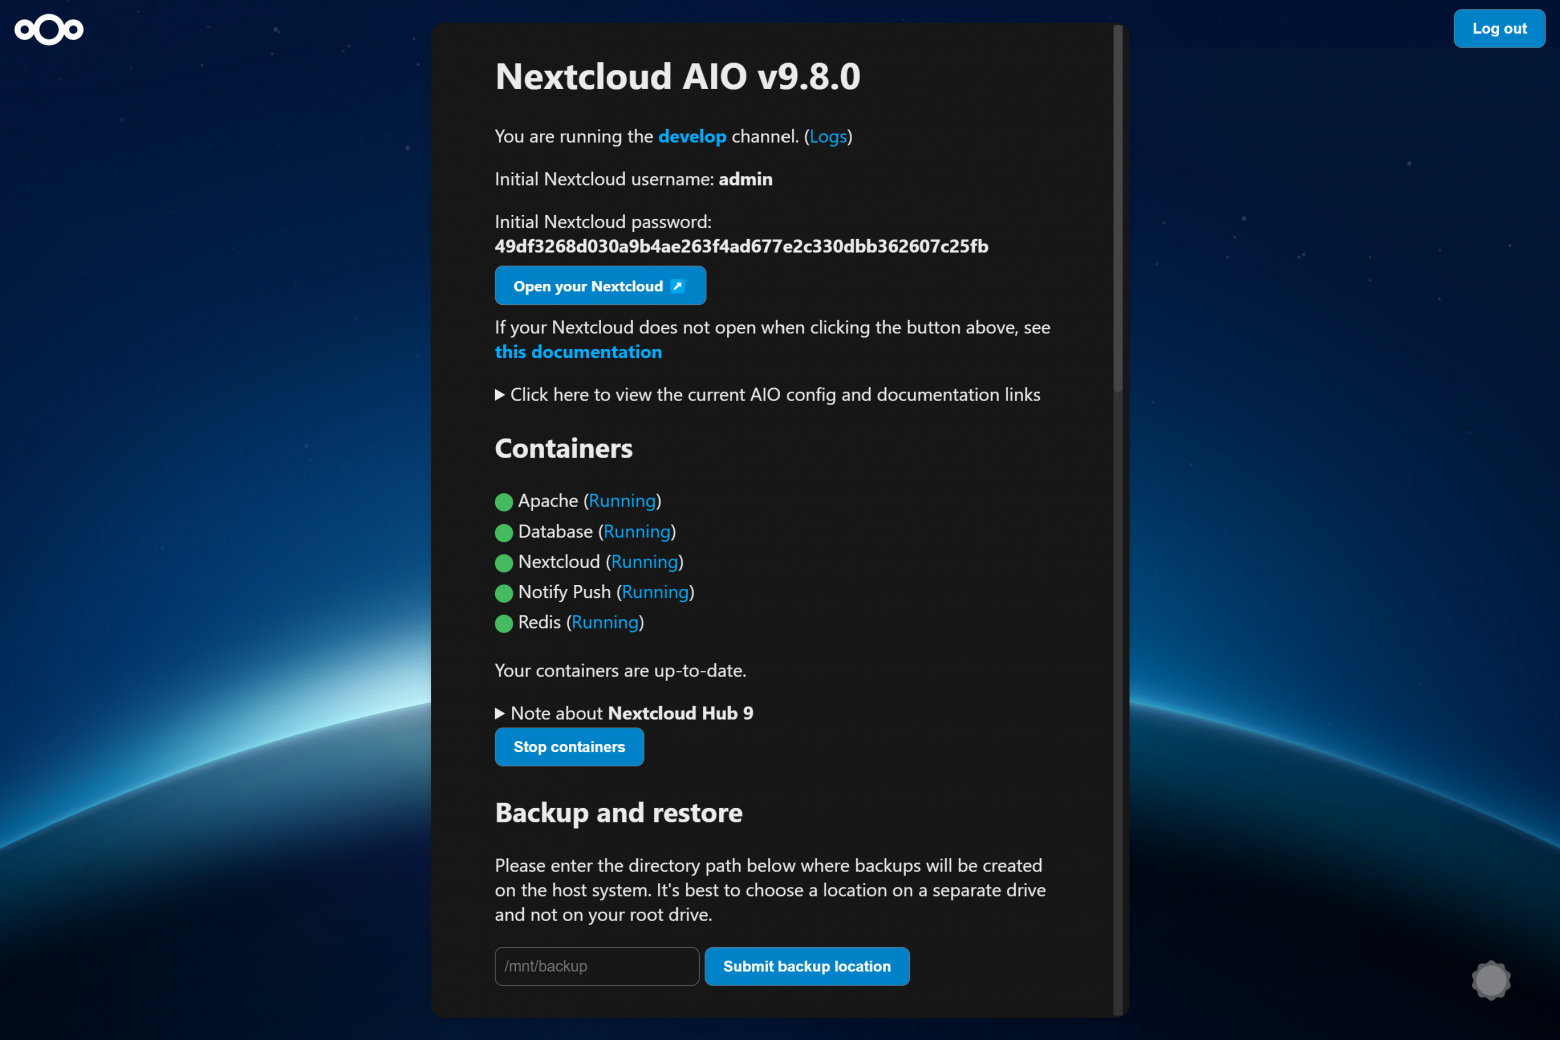Expand the note about Nextcloud Hub 9
The height and width of the screenshot is (1040, 1560).
click(x=623, y=713)
